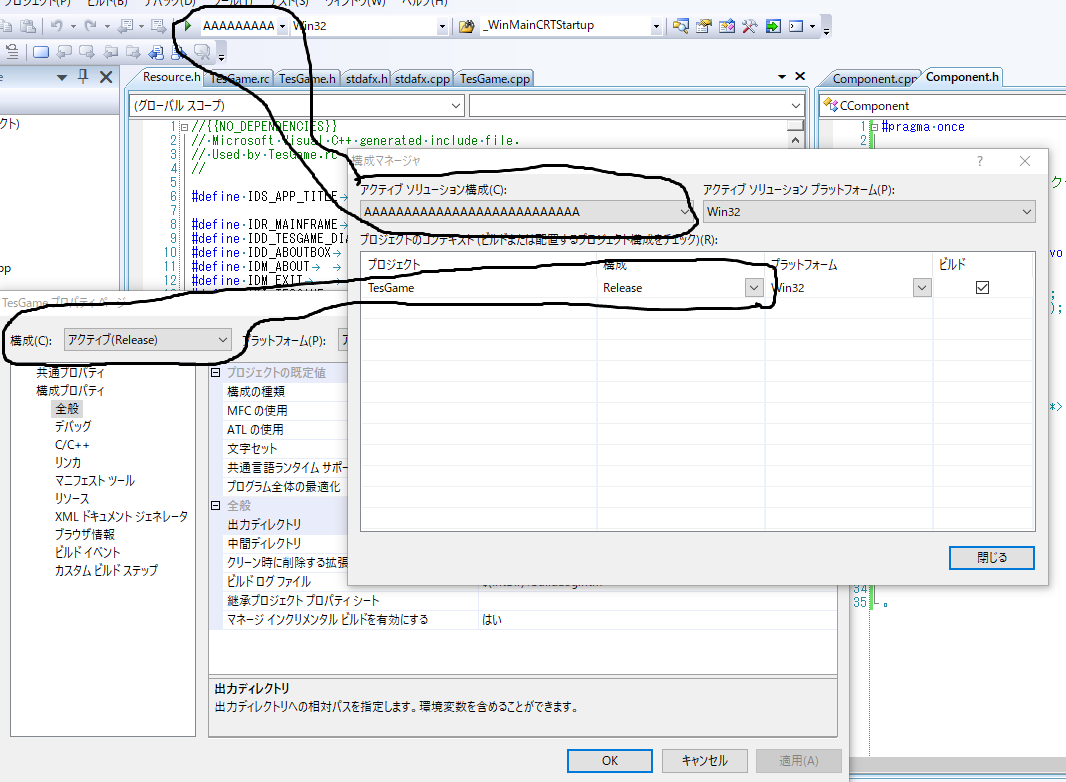Open the _WinMainCRTStartup find dropdown
This screenshot has width=1066, height=782.
(656, 27)
